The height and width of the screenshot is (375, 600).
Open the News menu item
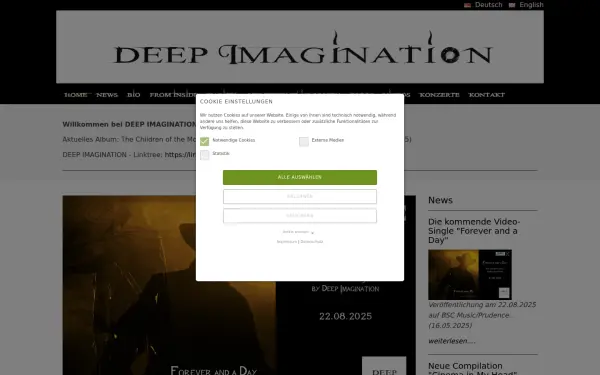click(x=107, y=95)
